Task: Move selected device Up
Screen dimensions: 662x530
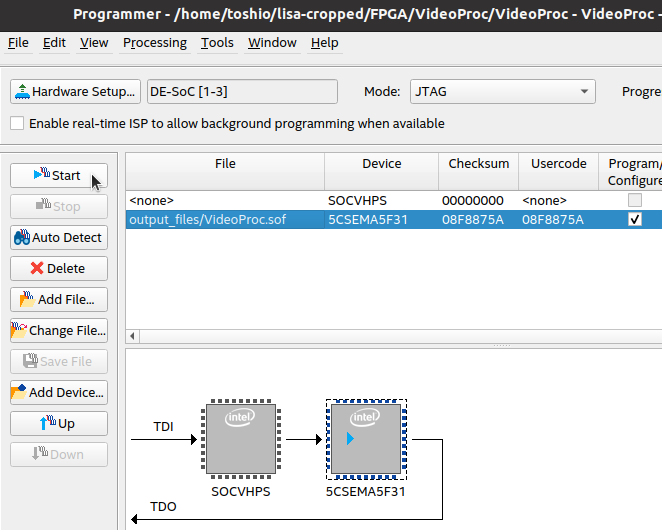Action: click(59, 424)
